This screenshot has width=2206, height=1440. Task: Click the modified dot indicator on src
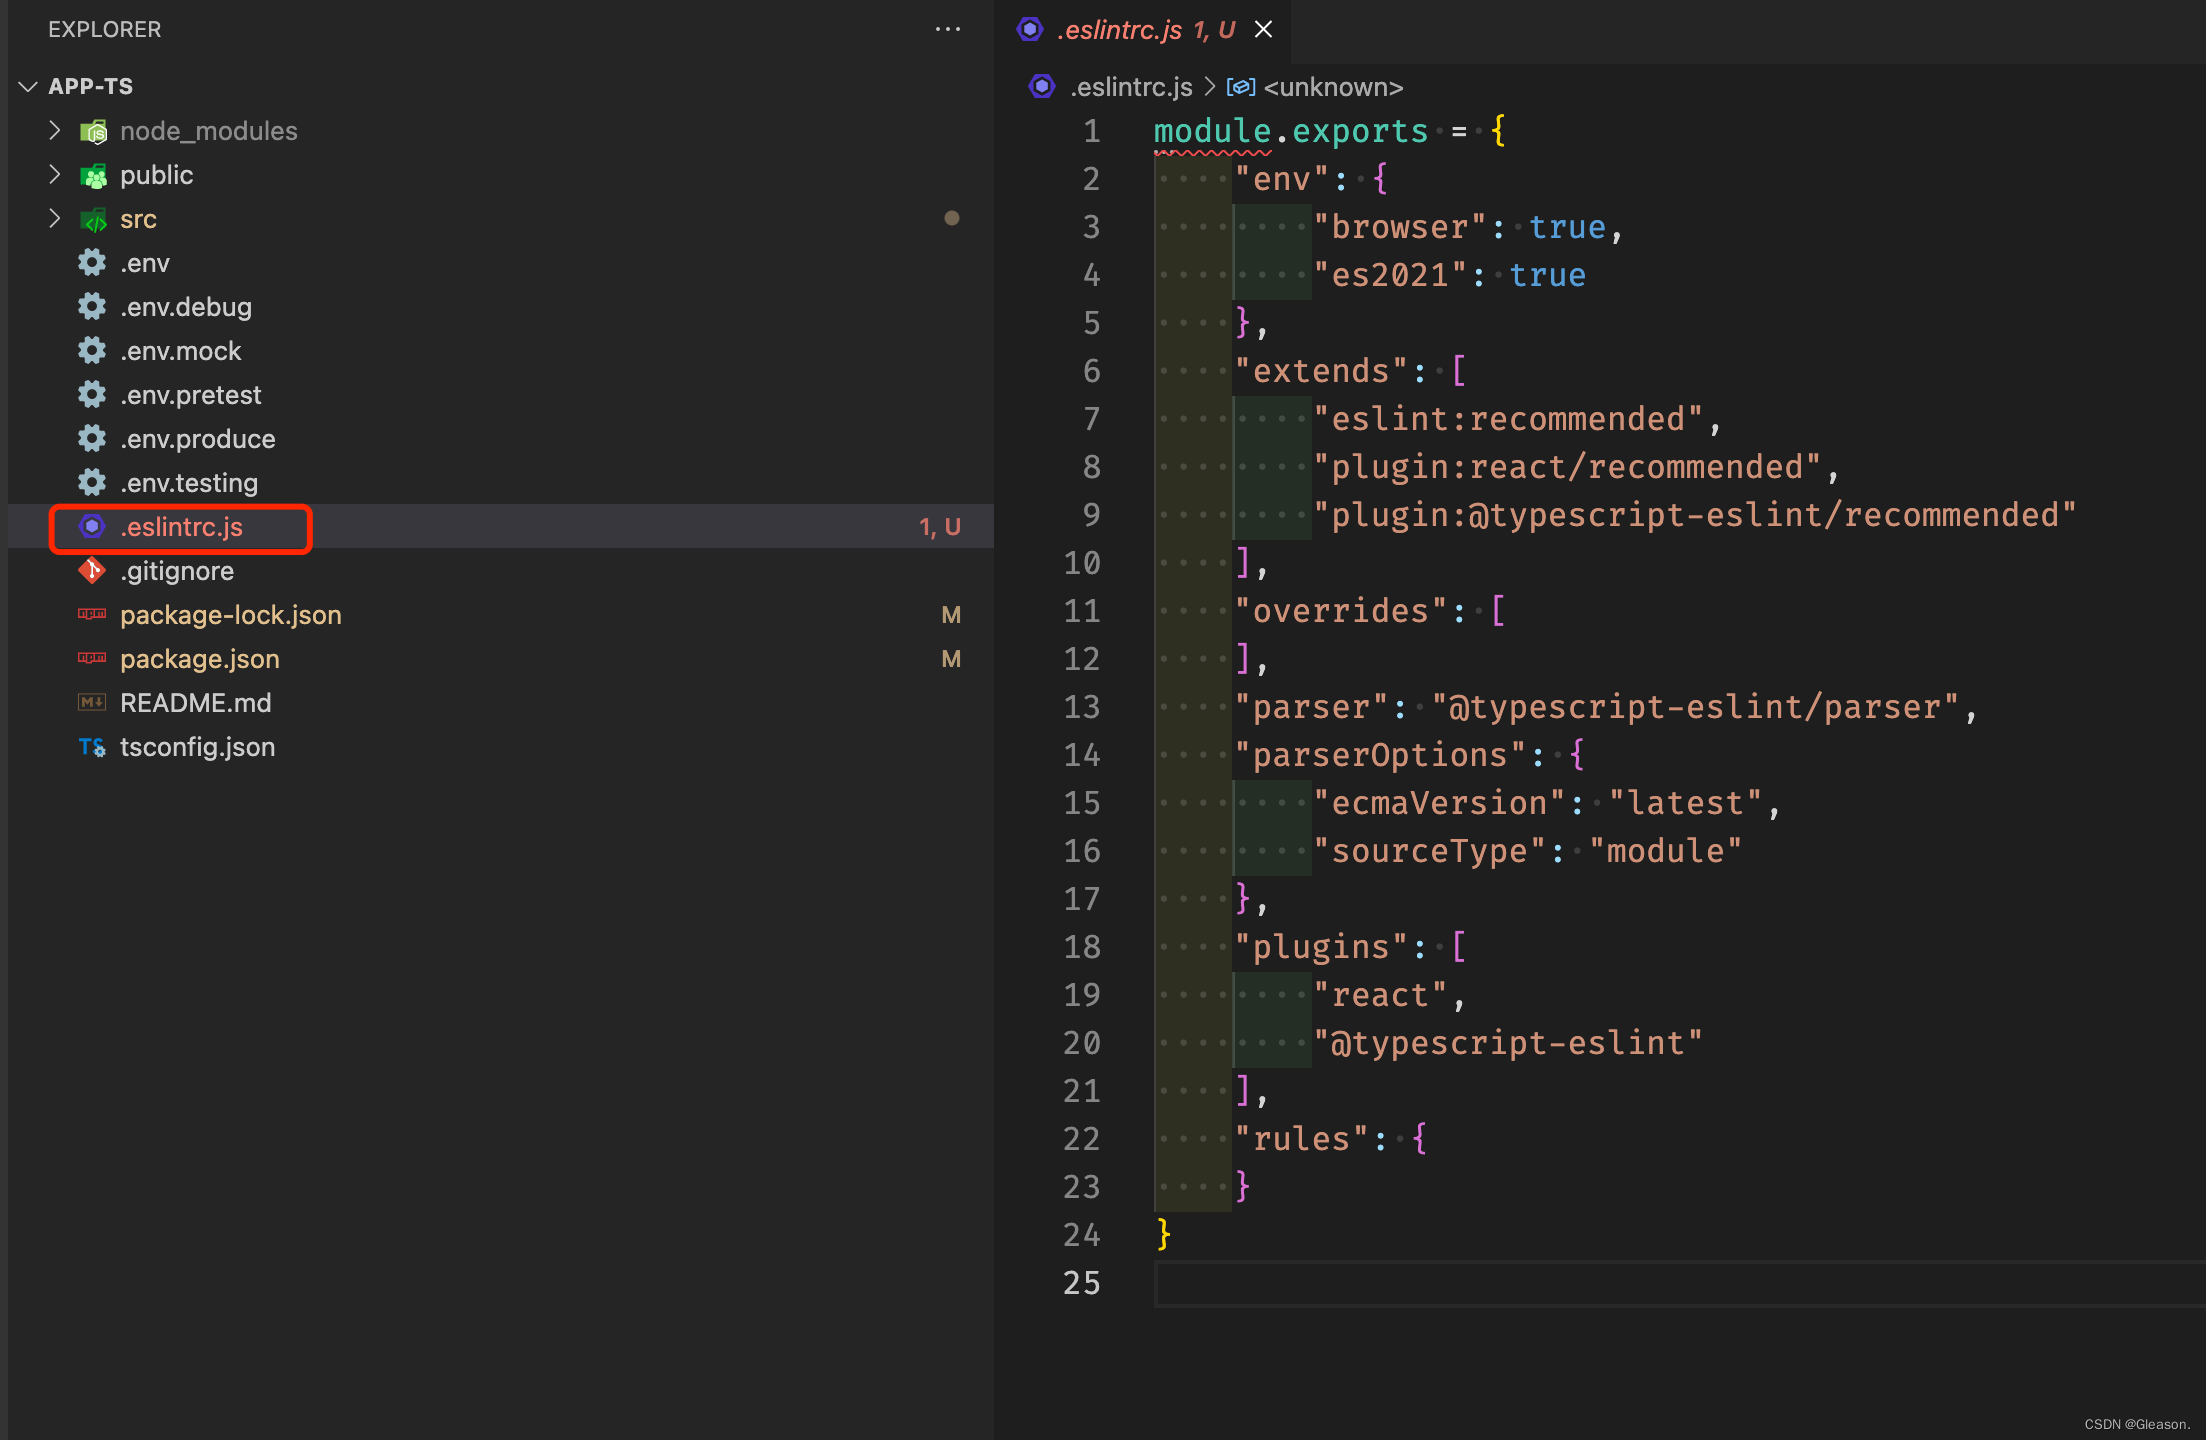(952, 218)
